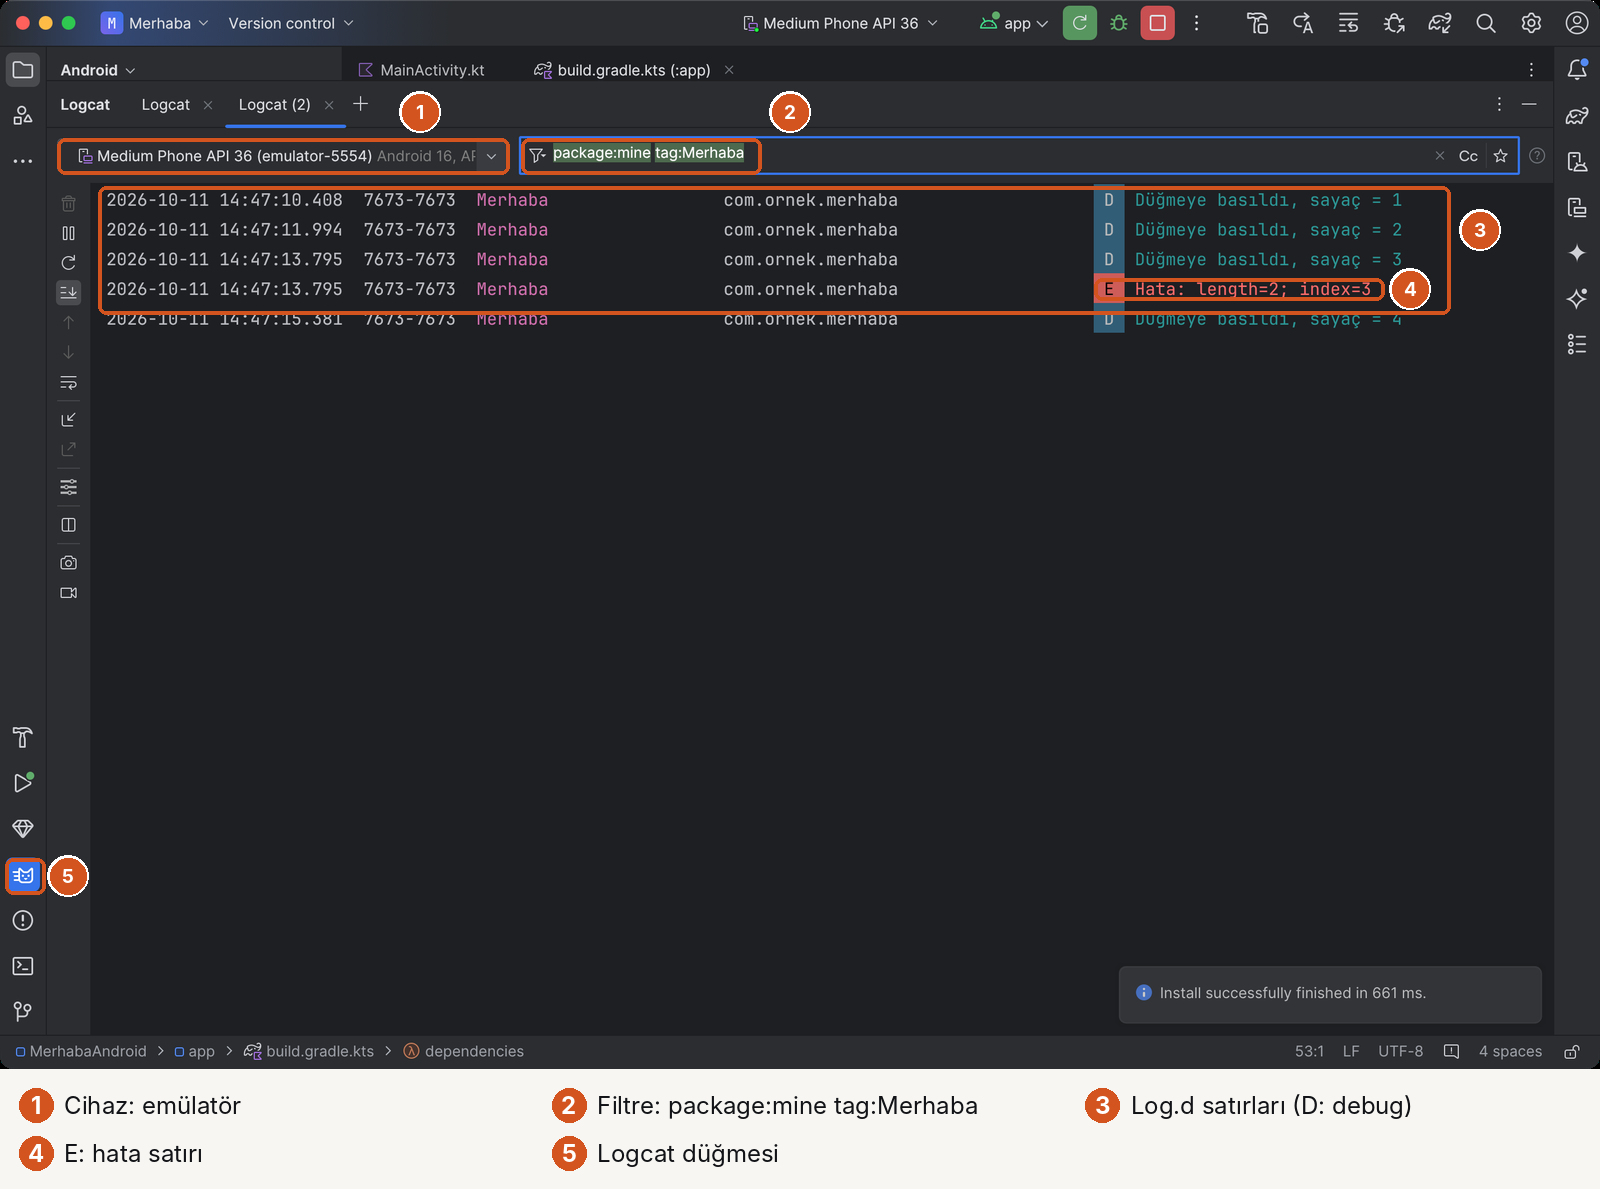
Task: Select the Logcat (2) tab
Action: (x=274, y=105)
